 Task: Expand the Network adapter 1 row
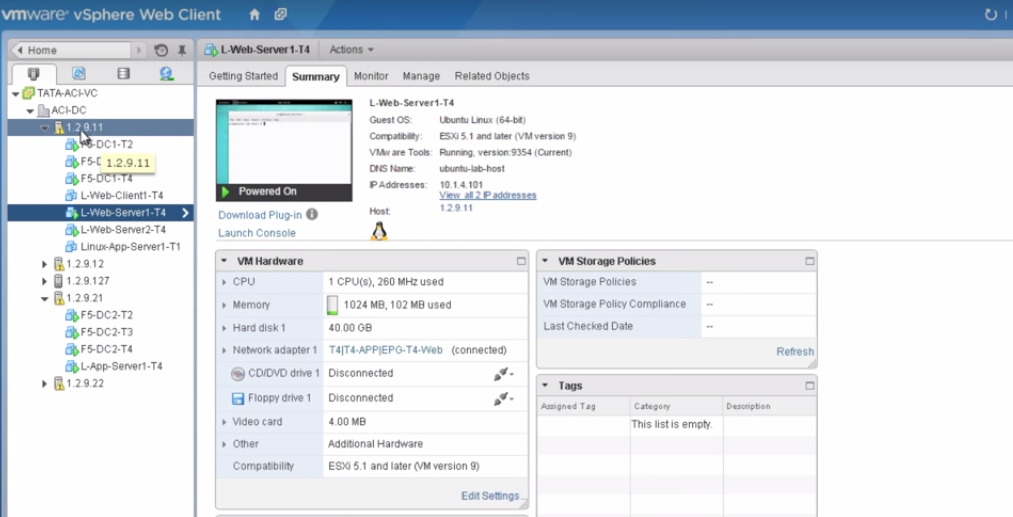point(224,350)
